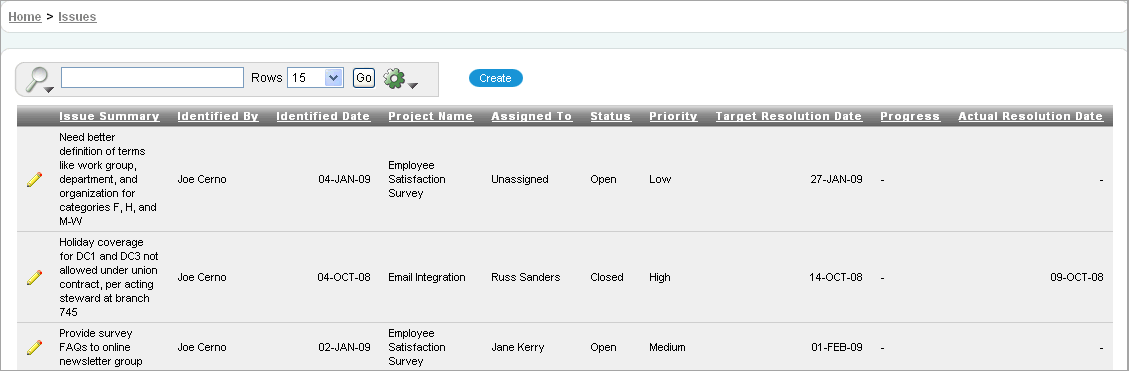Click the Target Resolution Date column header
Screen dimensions: 1129x371
point(789,116)
